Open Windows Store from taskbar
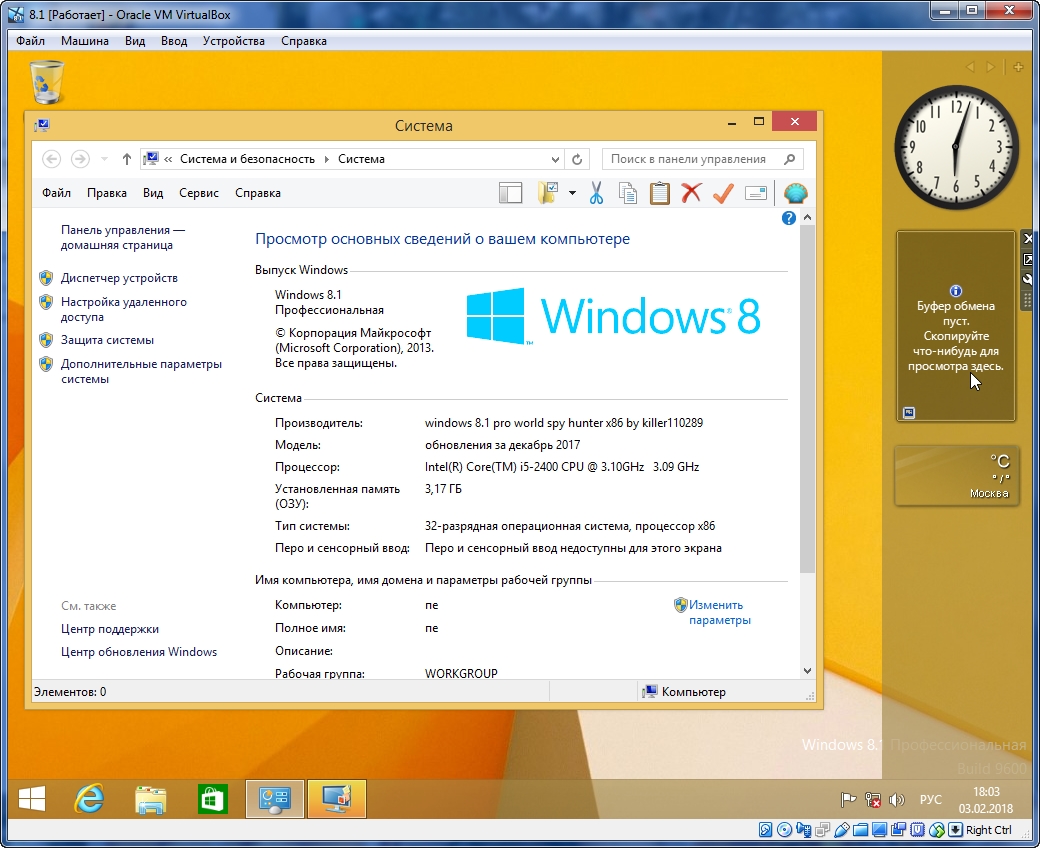Viewport: 1040px width, 848px height. (213, 799)
